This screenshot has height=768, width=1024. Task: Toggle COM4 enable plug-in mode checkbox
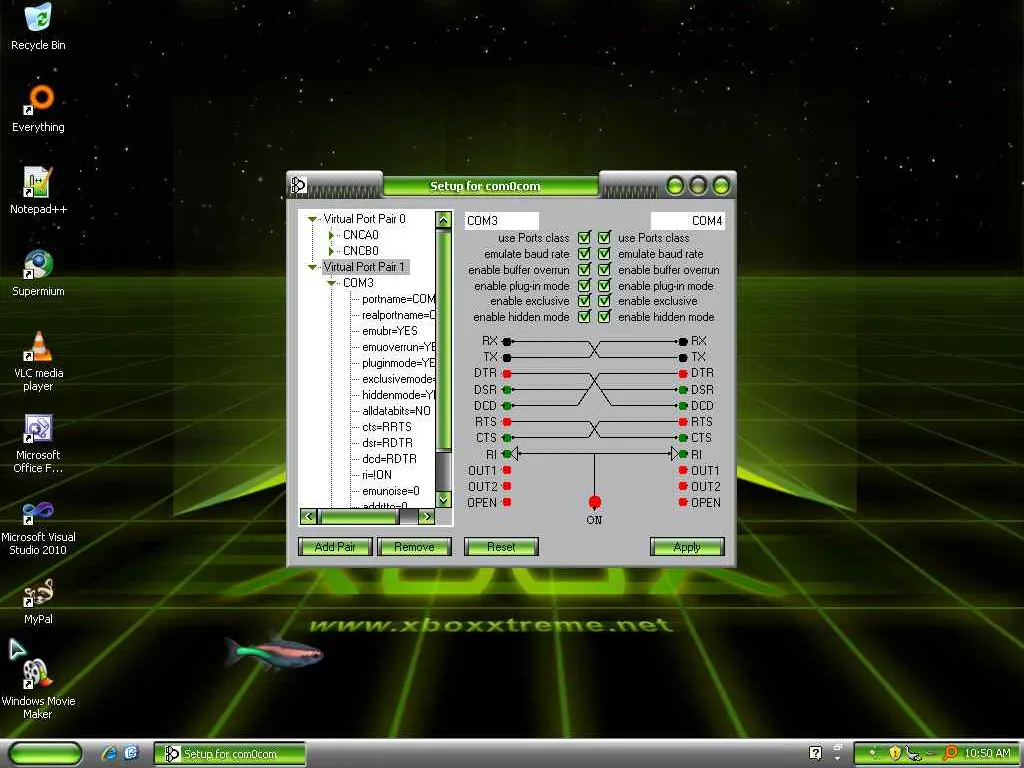(x=604, y=285)
